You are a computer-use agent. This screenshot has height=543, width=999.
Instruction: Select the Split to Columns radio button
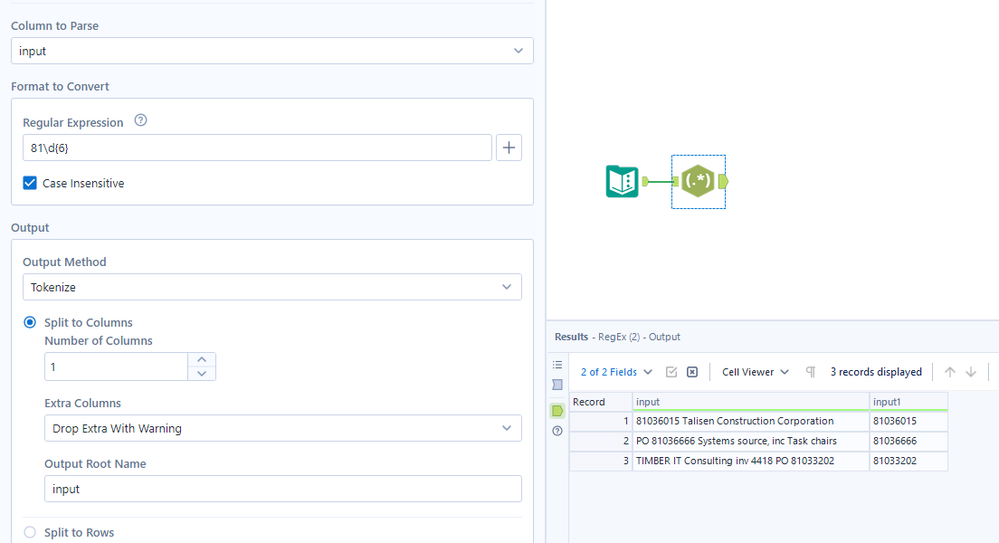[30, 322]
